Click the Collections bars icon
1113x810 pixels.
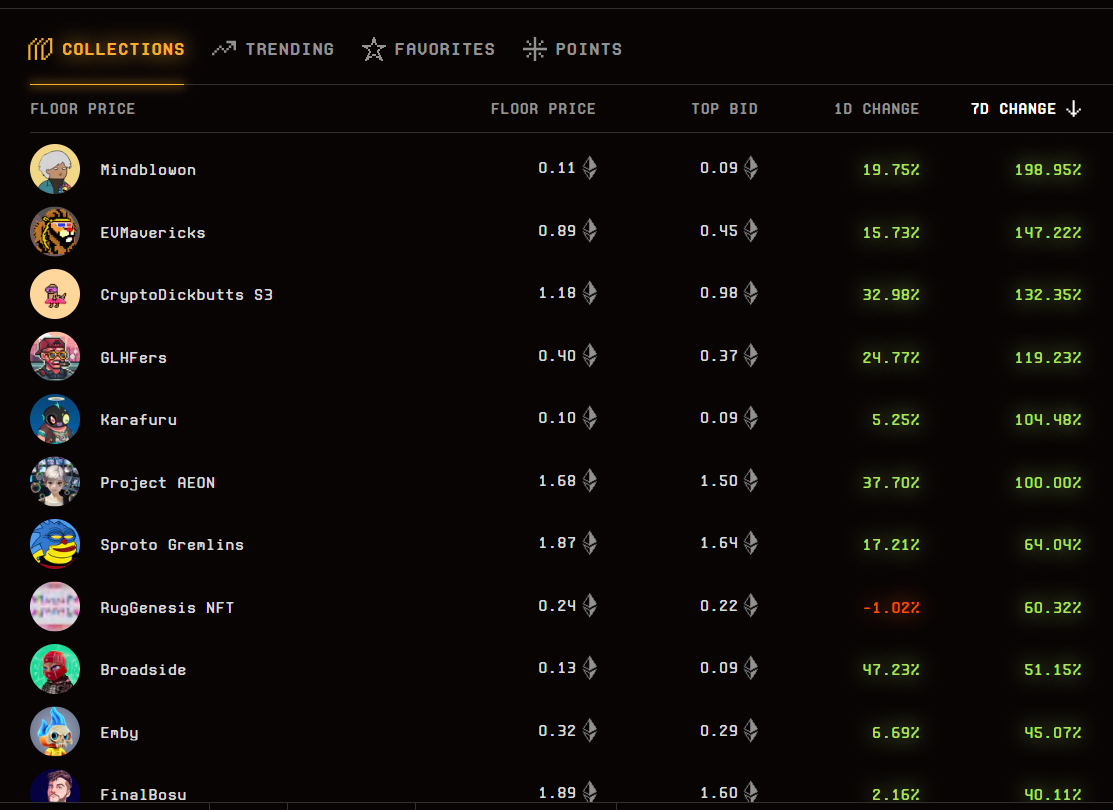[x=40, y=49]
